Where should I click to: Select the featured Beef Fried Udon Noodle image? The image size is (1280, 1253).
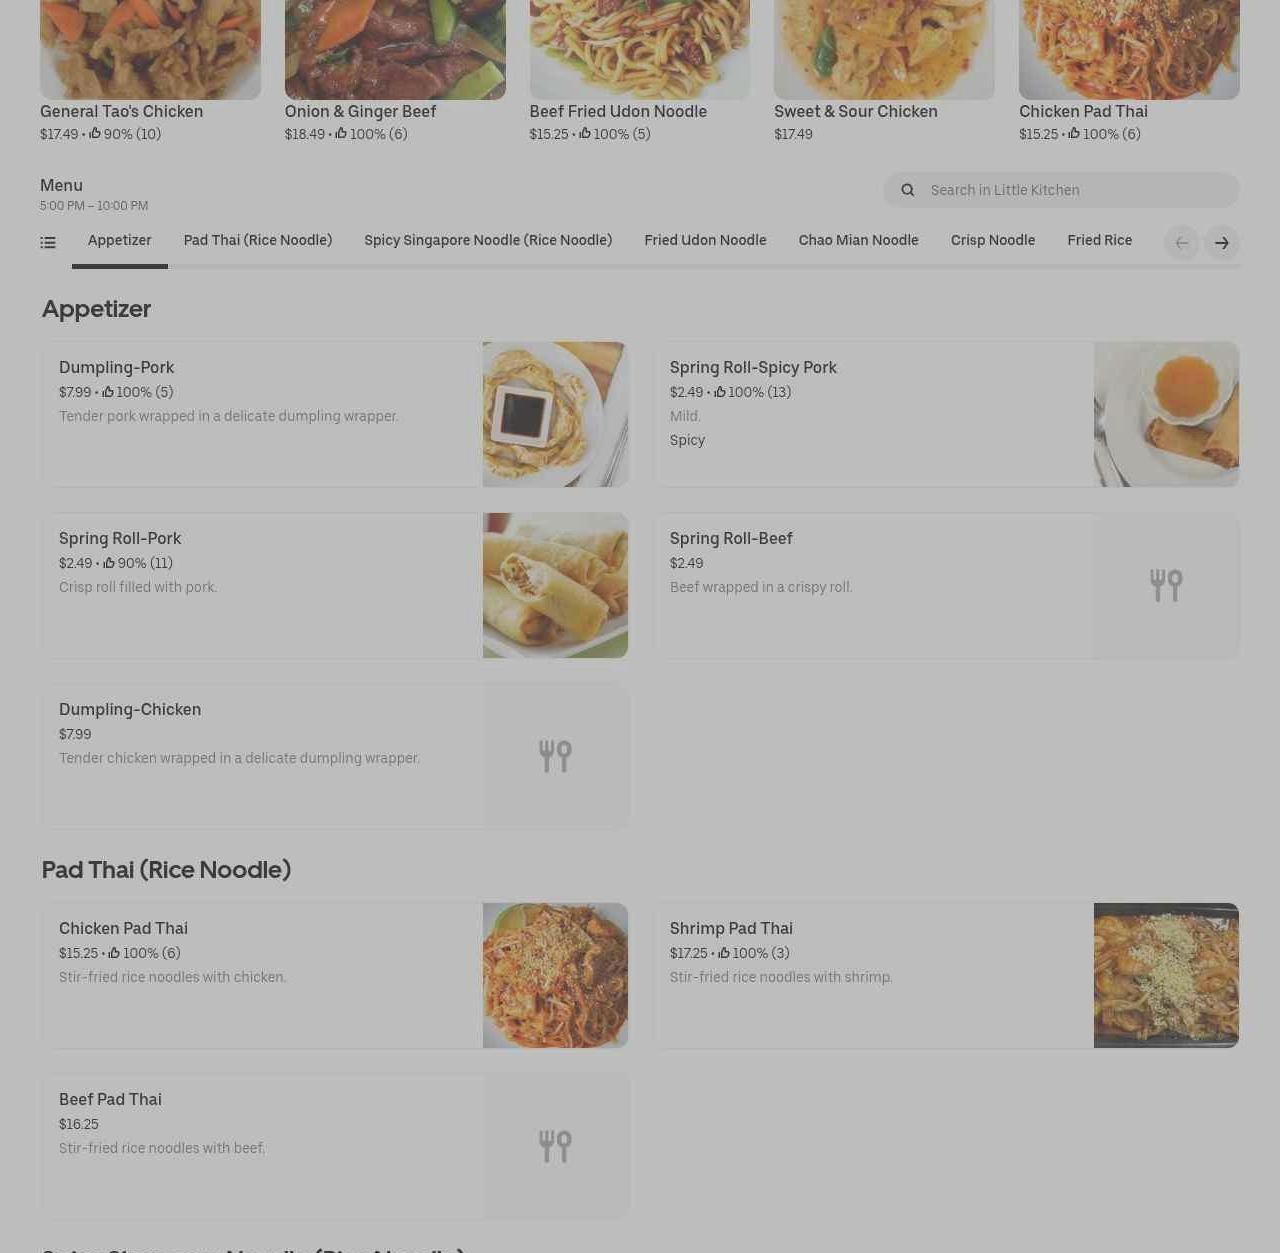pyautogui.click(x=640, y=50)
